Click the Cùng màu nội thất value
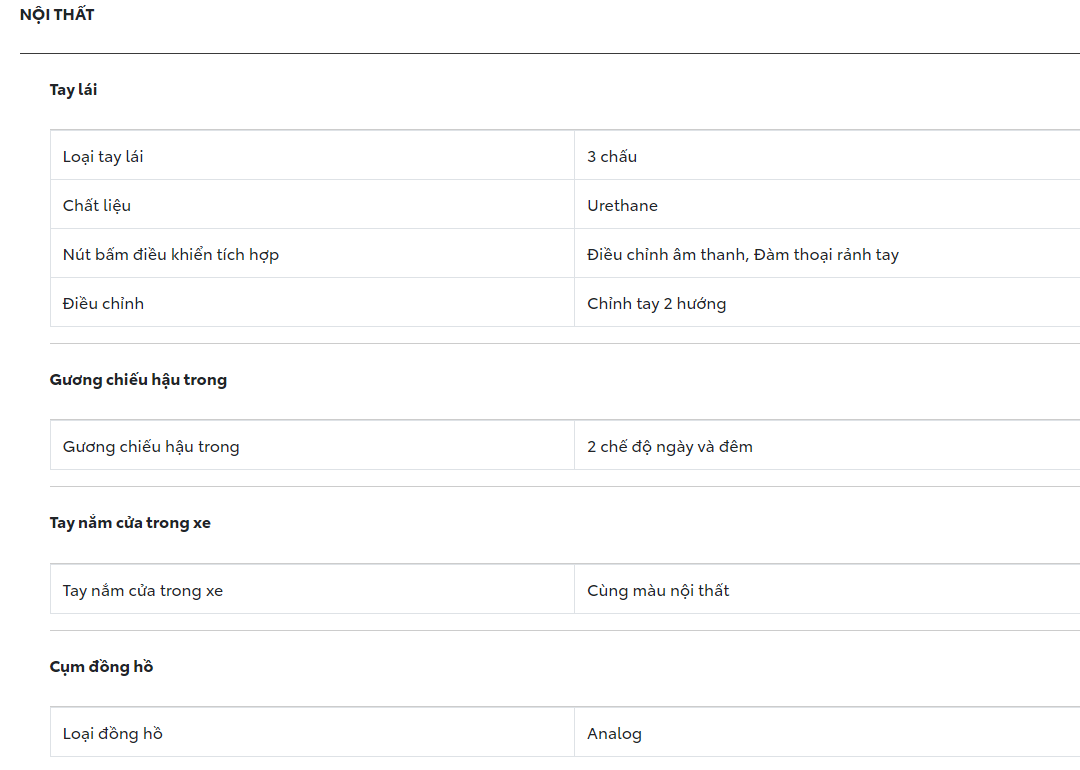This screenshot has width=1080, height=770. click(658, 590)
